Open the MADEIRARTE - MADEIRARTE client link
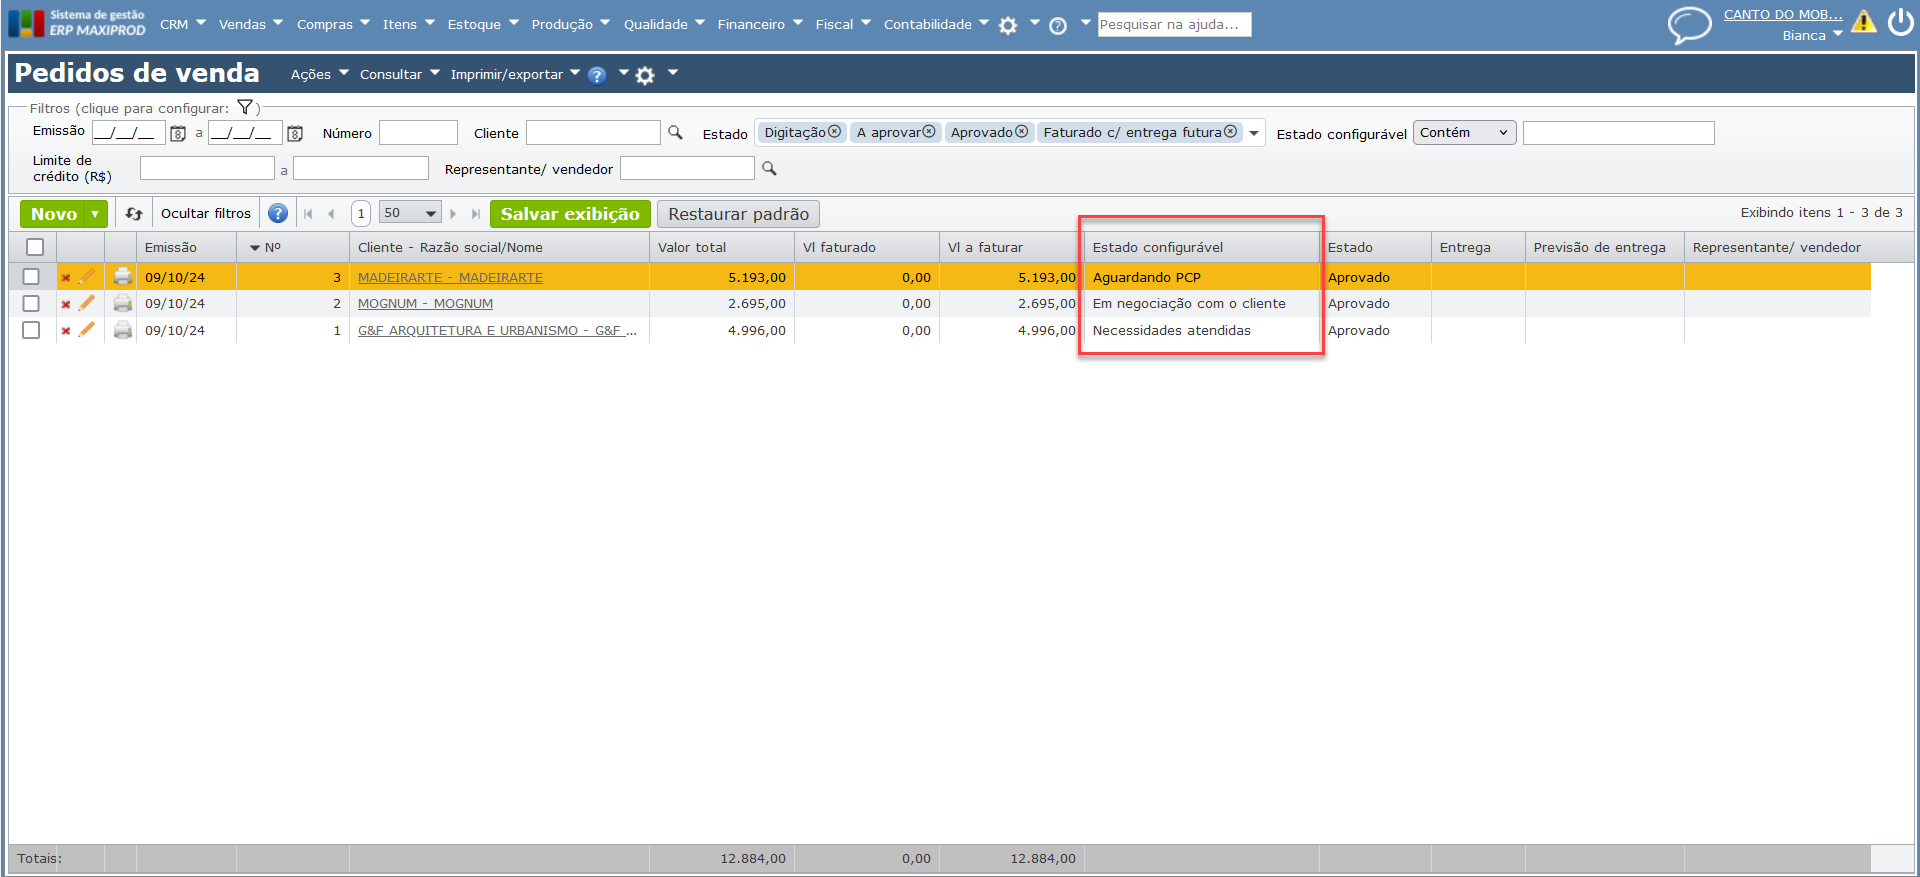 tap(450, 277)
